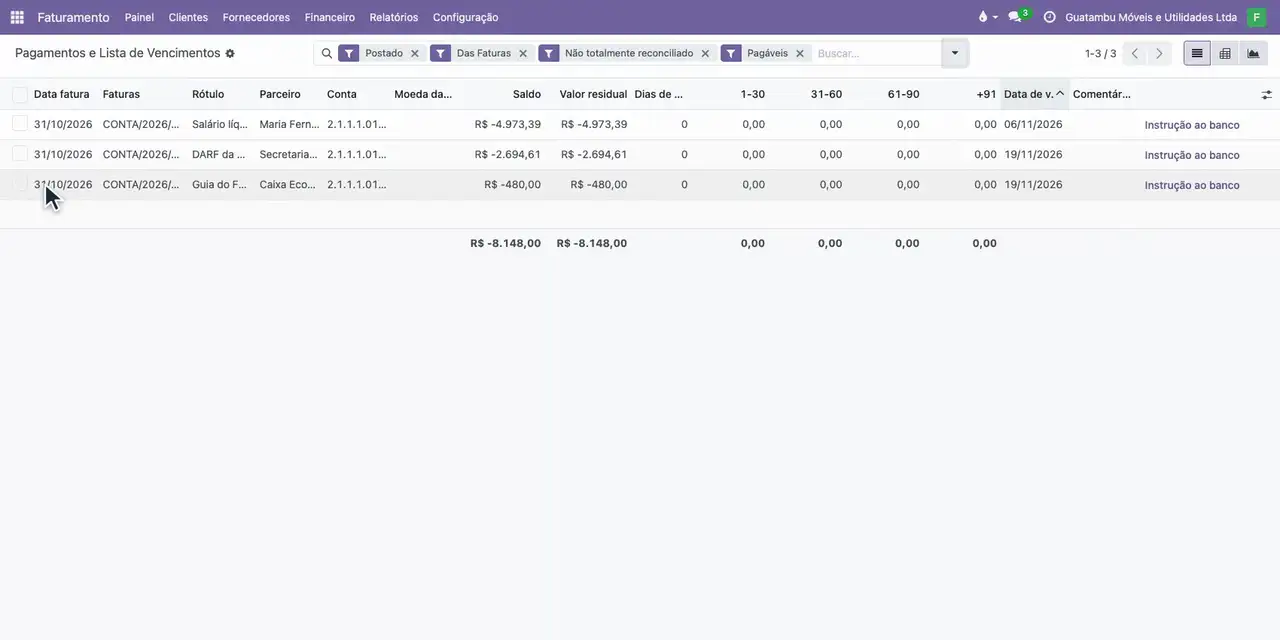The height and width of the screenshot is (640, 1280).
Task: Sort by Saldo column header
Action: tap(527, 94)
